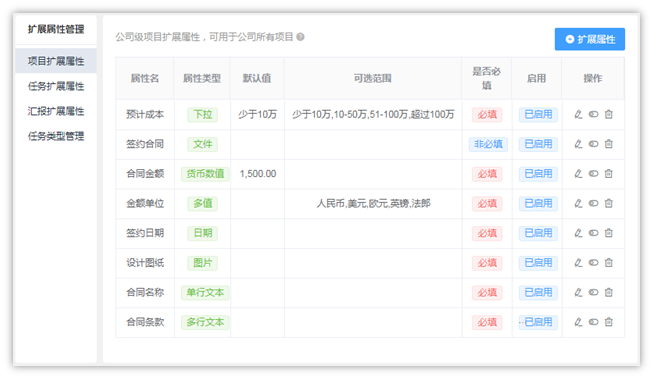Viewport: 653px width, 379px height.
Task: Click the 设计图纸 attribute name
Action: (145, 263)
